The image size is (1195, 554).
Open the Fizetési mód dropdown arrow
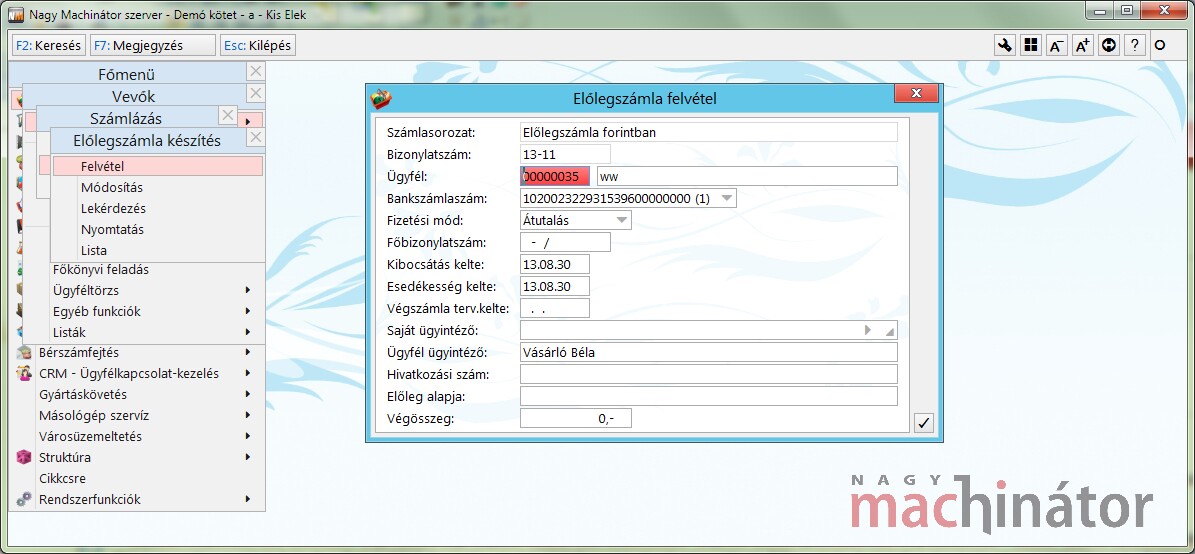[622, 220]
